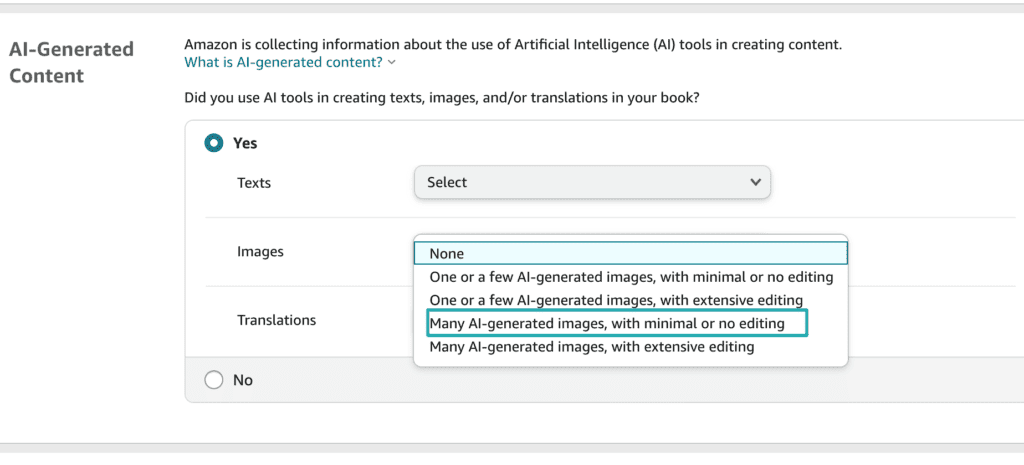
Task: Select the Yes radio button
Action: pos(214,143)
